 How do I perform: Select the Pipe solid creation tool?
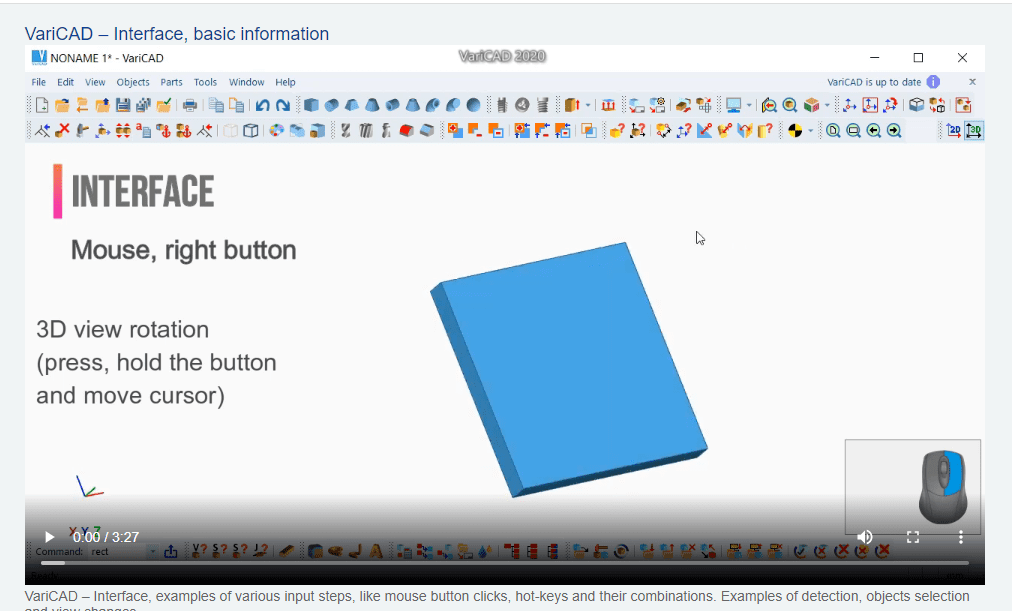click(x=392, y=105)
